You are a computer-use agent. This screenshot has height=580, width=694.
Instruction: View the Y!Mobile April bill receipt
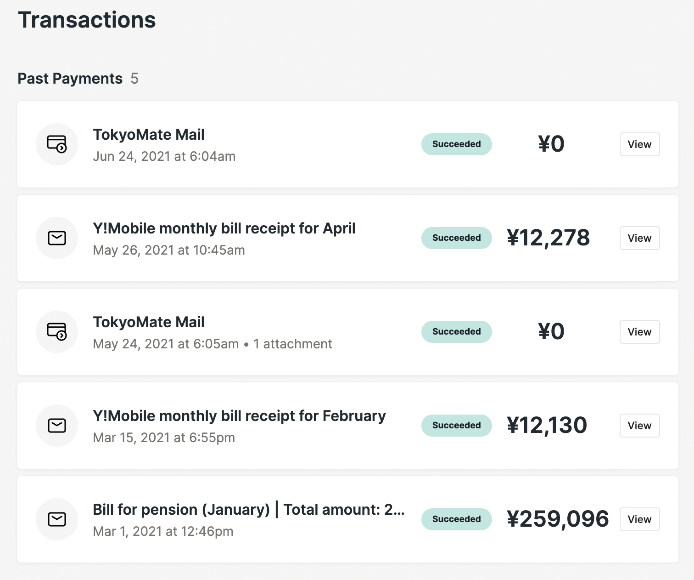tap(639, 238)
